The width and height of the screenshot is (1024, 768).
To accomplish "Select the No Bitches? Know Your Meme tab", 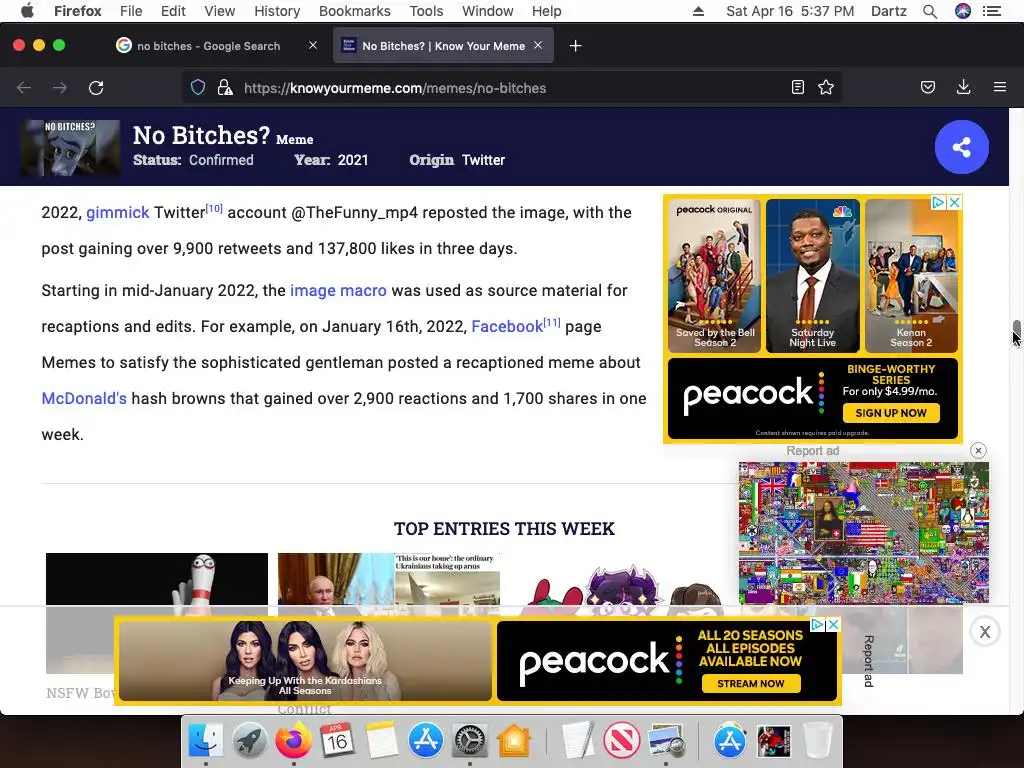I will [443, 46].
